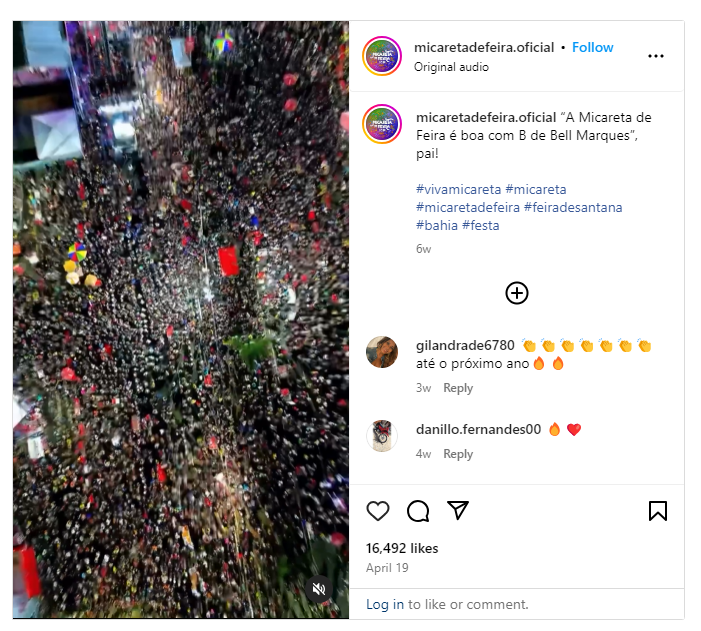This screenshot has width=701, height=631.
Task: Open the #vivamicareta hashtag
Action: tap(458, 190)
